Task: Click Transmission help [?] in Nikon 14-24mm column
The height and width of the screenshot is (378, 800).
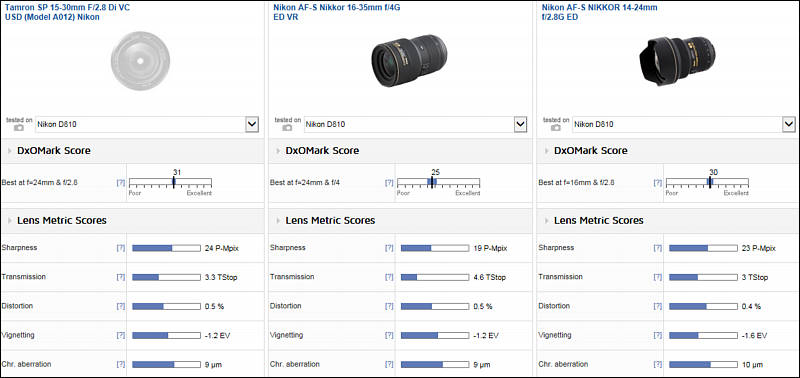Action: click(657, 277)
